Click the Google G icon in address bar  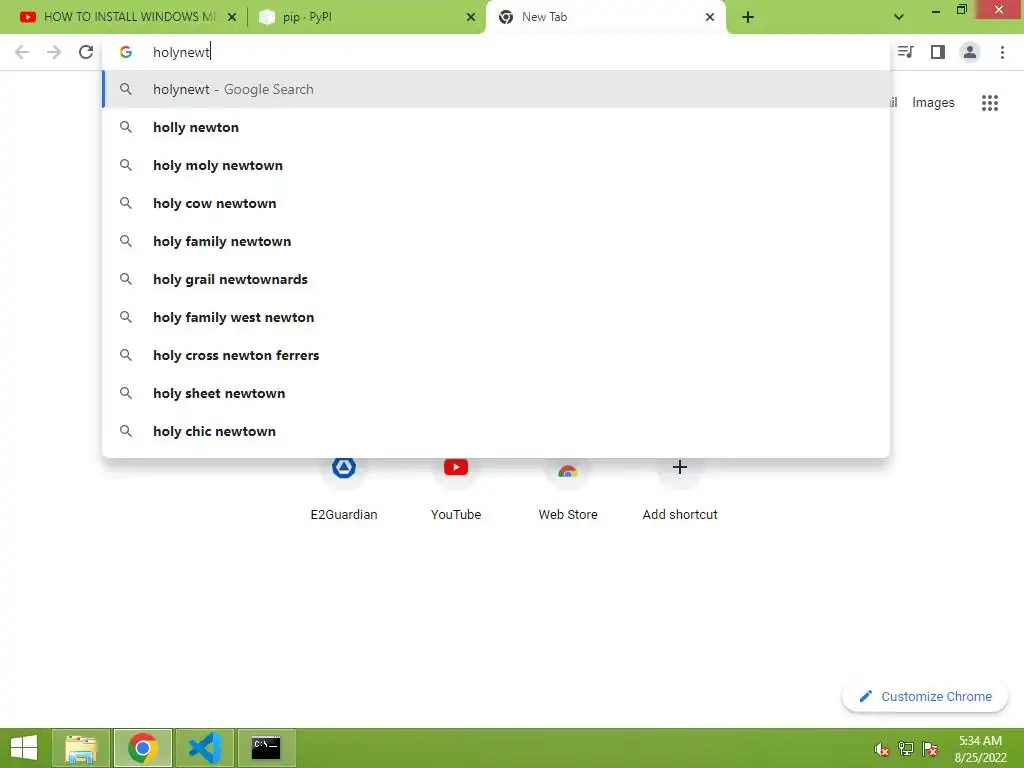point(126,52)
